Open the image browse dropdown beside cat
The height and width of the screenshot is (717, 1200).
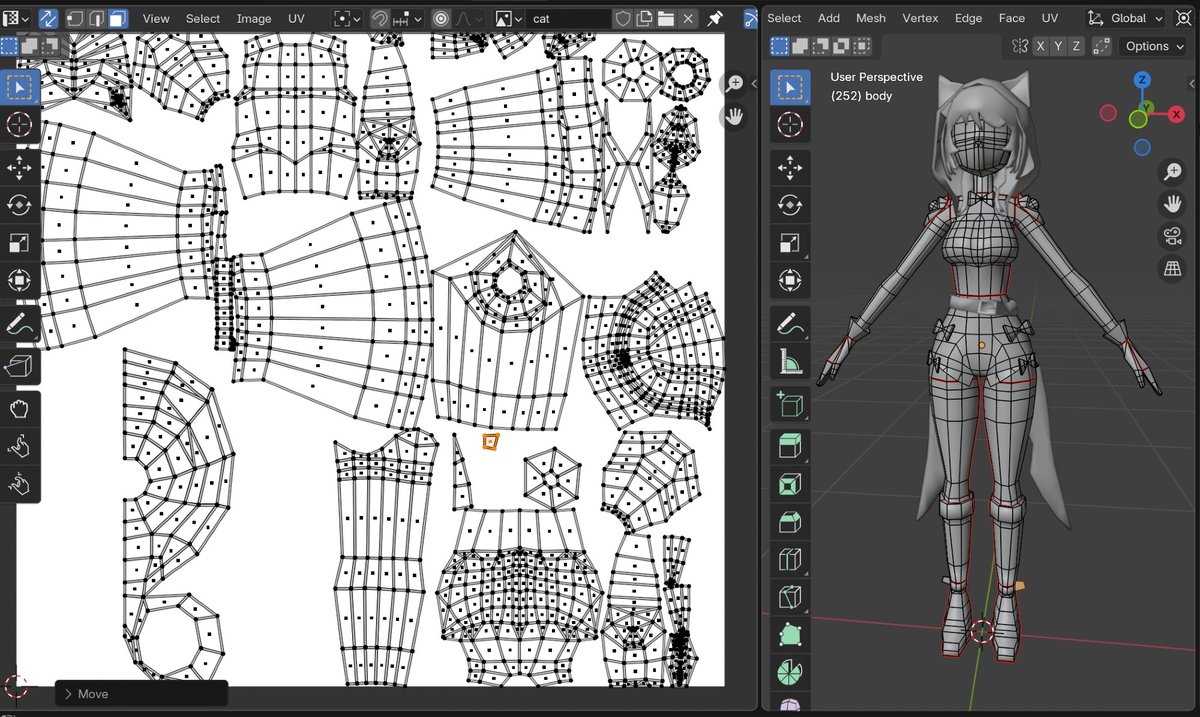[x=508, y=18]
